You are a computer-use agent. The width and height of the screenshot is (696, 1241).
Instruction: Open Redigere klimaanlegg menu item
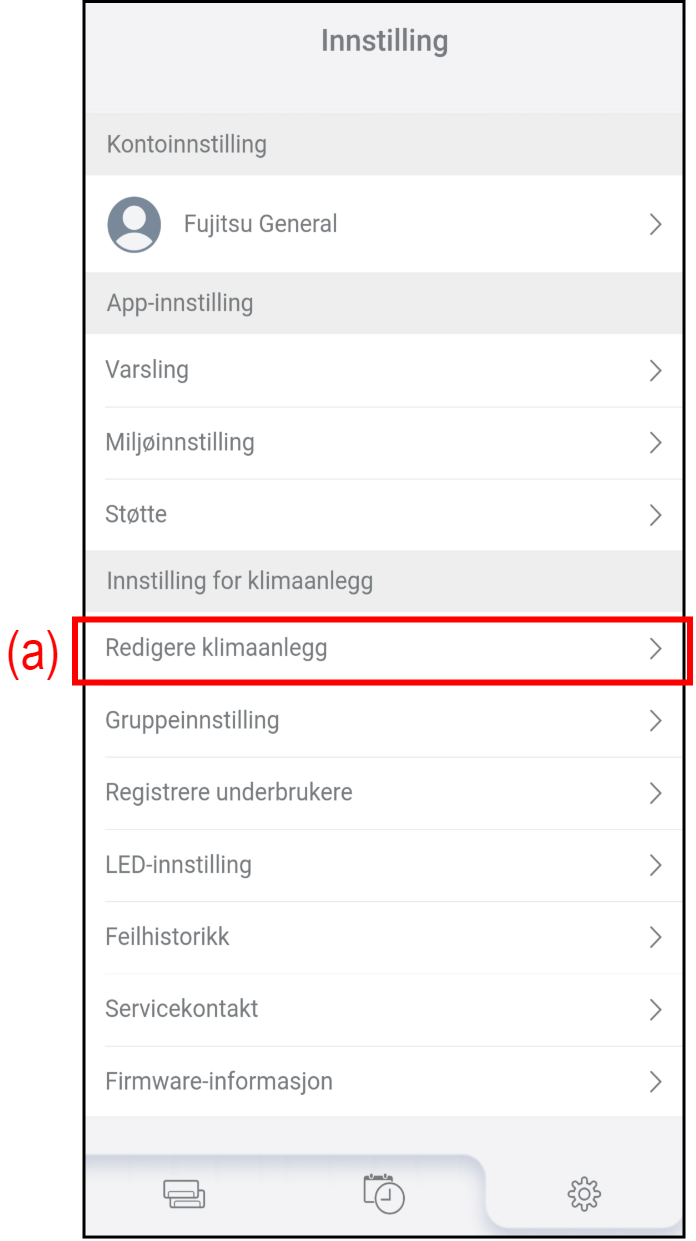(x=216, y=648)
